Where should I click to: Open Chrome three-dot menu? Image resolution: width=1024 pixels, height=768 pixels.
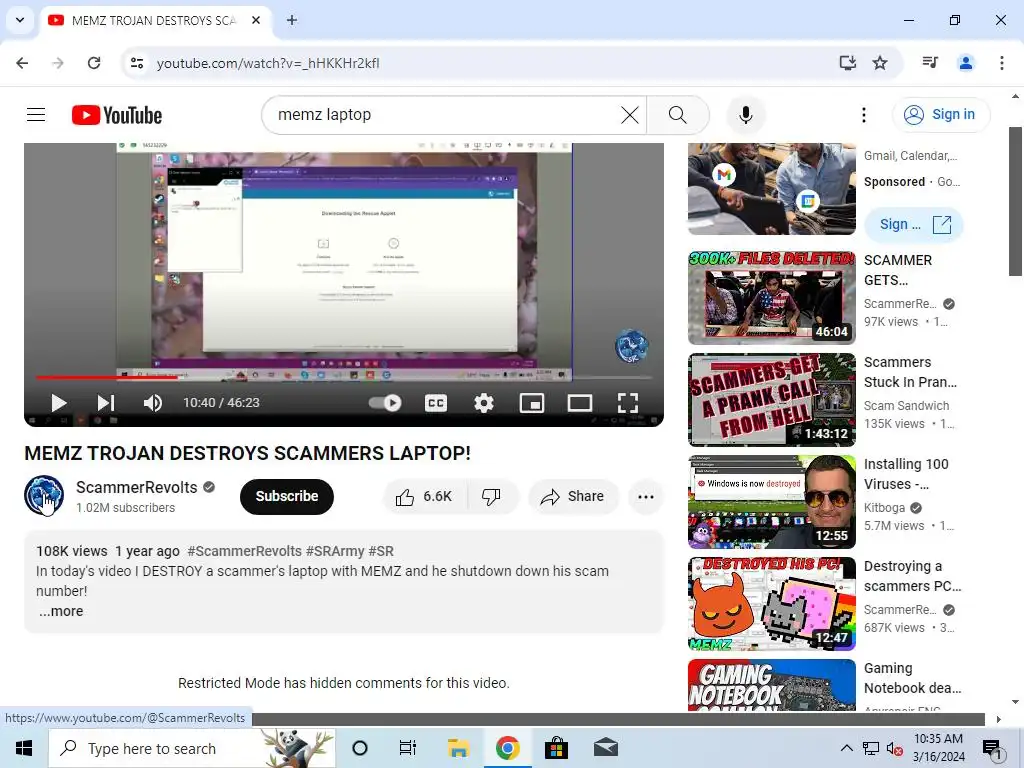click(1001, 63)
